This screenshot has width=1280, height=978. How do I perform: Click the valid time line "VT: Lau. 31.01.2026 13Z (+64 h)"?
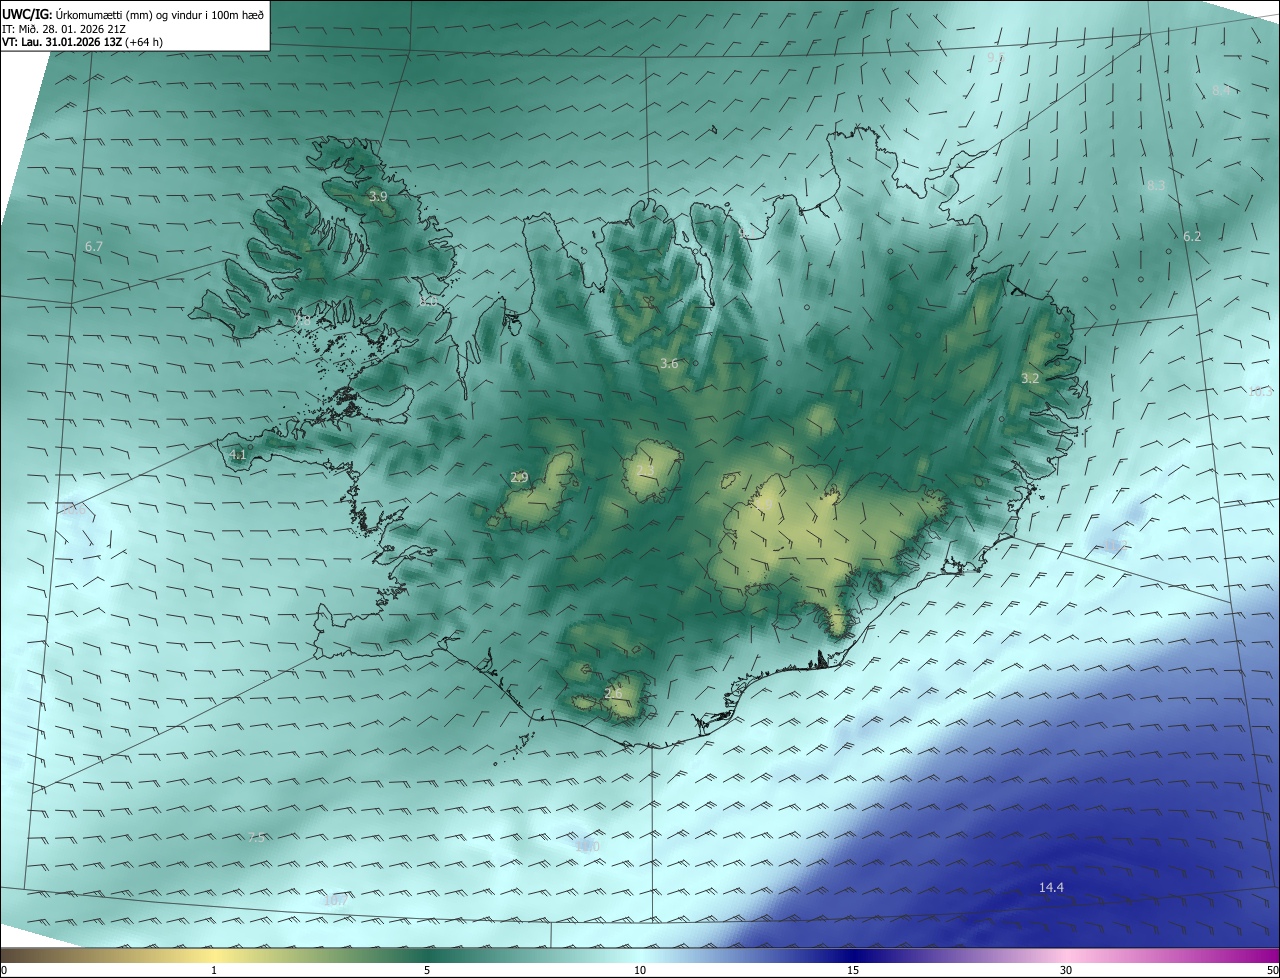pyautogui.click(x=82, y=42)
